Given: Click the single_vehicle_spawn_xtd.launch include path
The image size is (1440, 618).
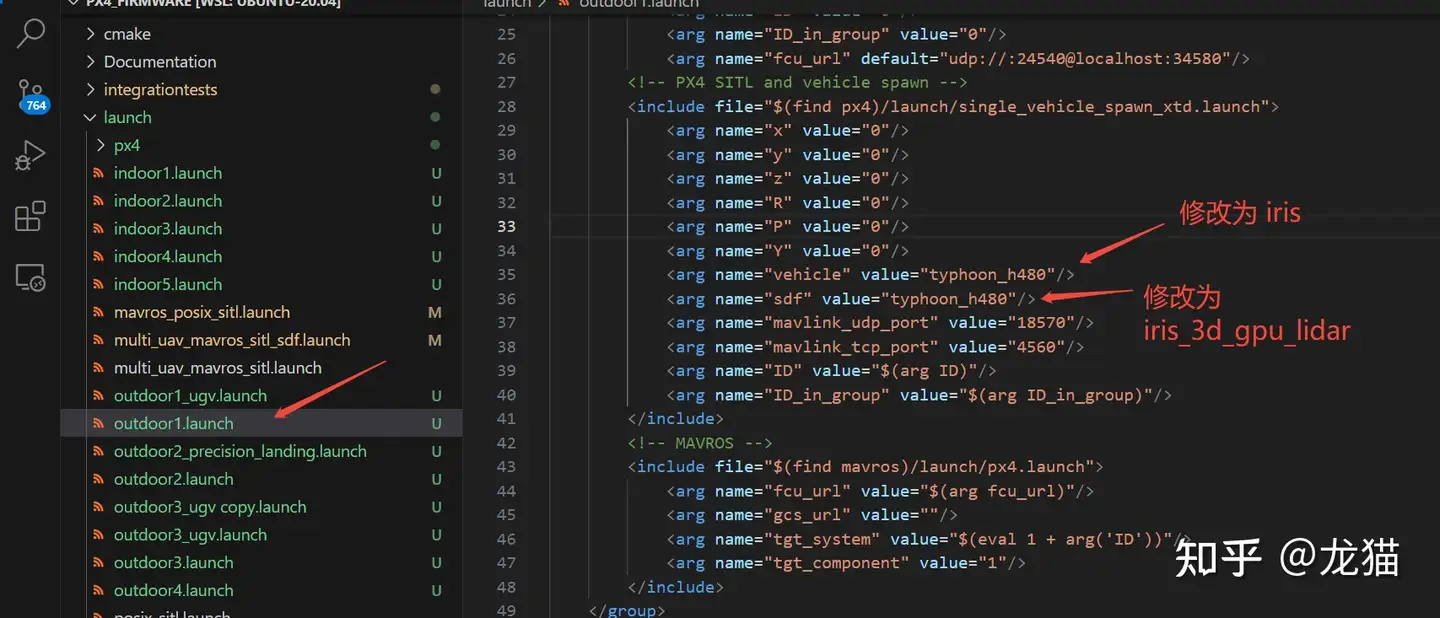Looking at the screenshot, I should pyautogui.click(x=1015, y=107).
